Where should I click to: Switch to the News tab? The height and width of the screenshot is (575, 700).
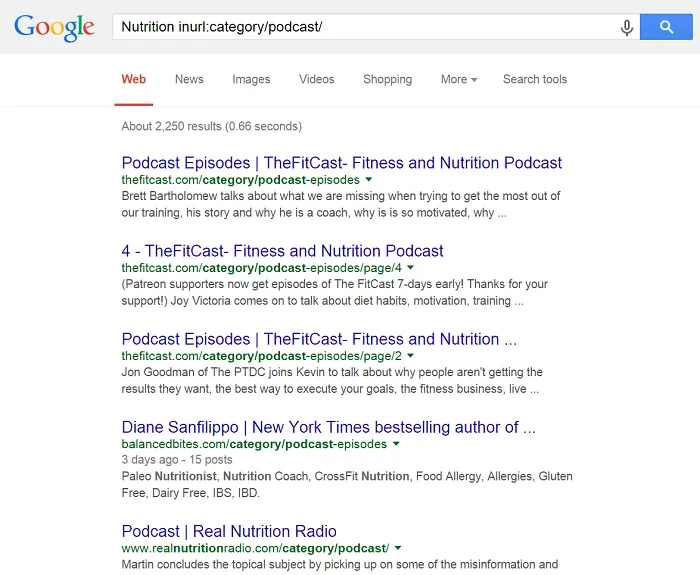189,79
